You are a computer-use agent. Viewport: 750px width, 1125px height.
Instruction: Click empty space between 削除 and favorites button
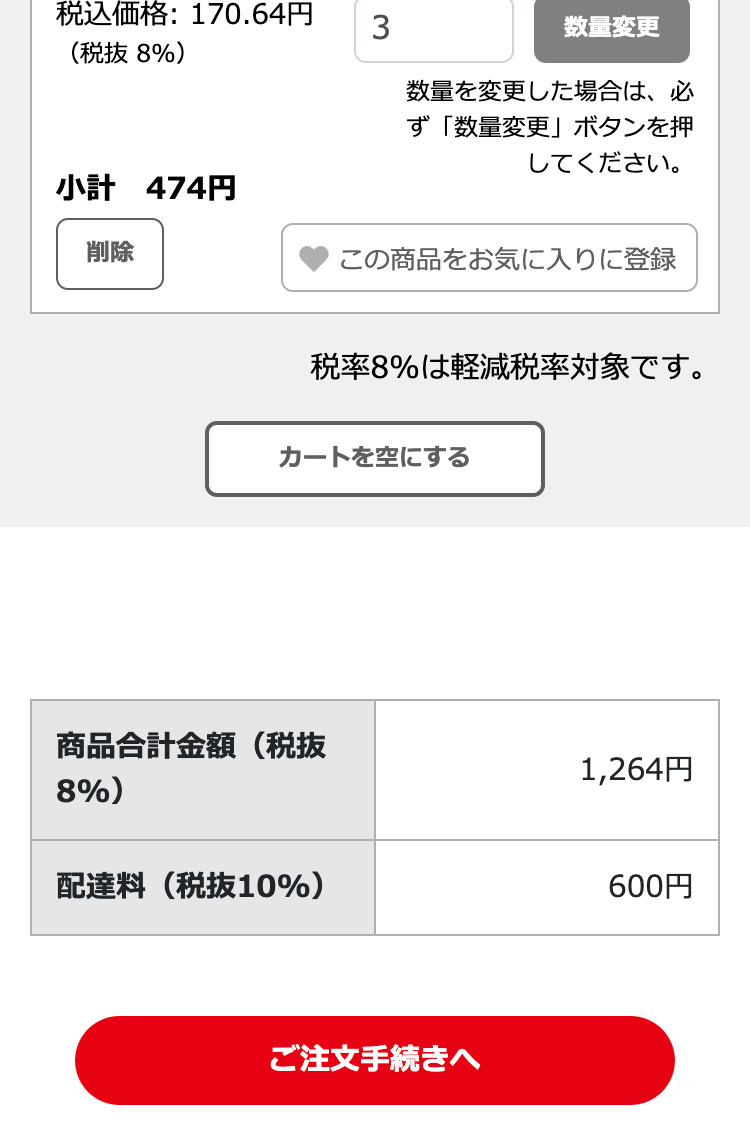click(x=222, y=255)
